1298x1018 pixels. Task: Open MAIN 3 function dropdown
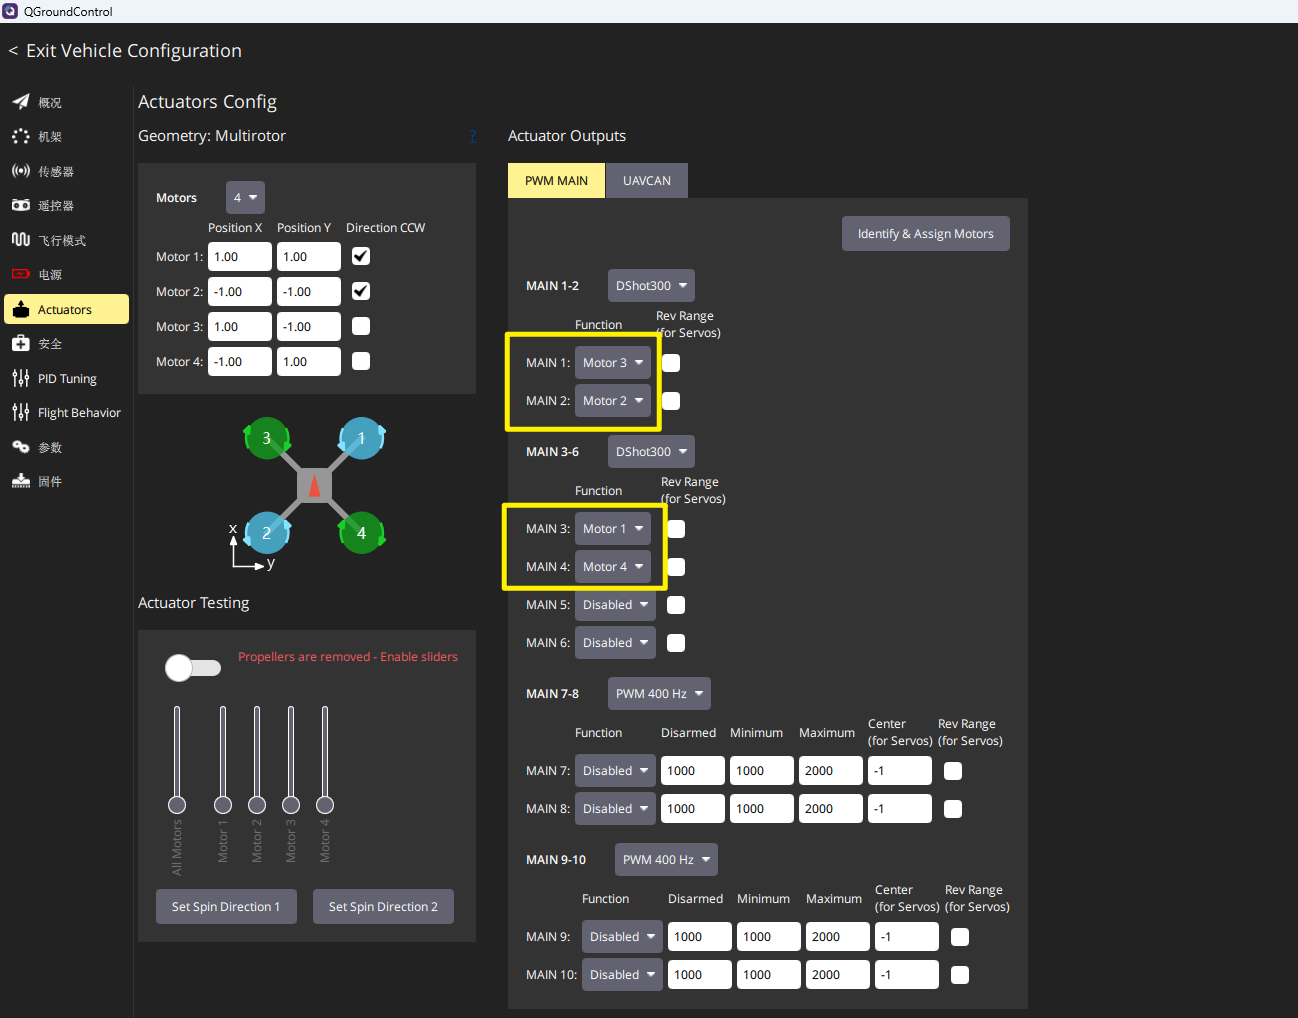613,529
